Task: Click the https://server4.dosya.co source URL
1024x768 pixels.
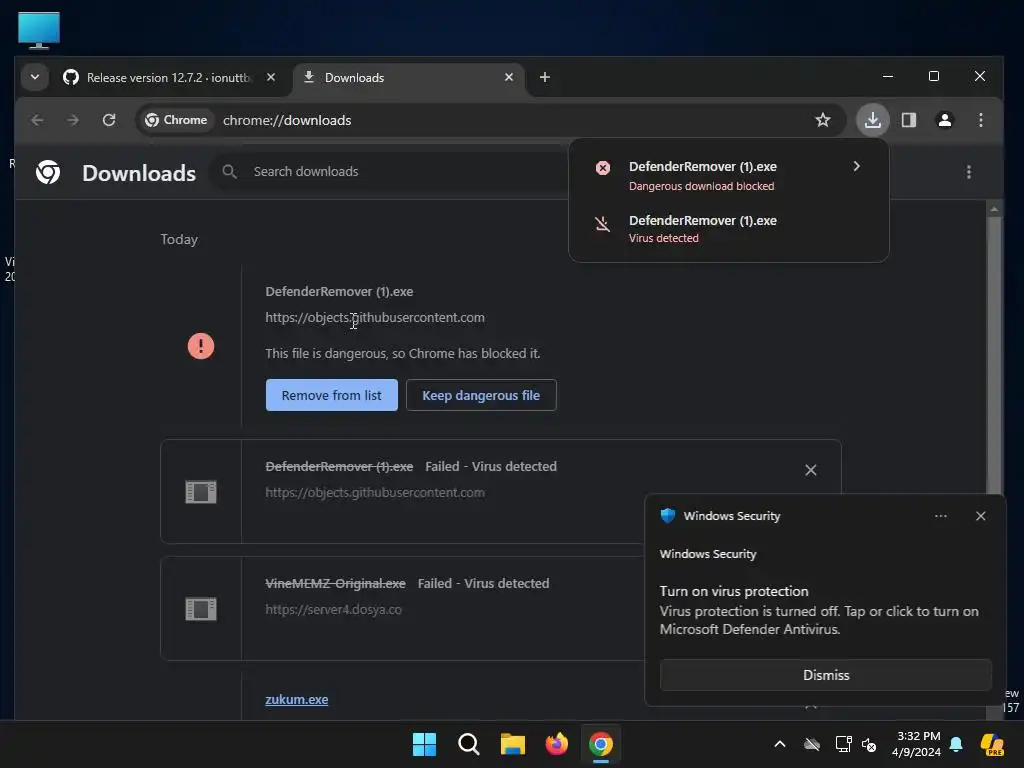Action: point(333,609)
